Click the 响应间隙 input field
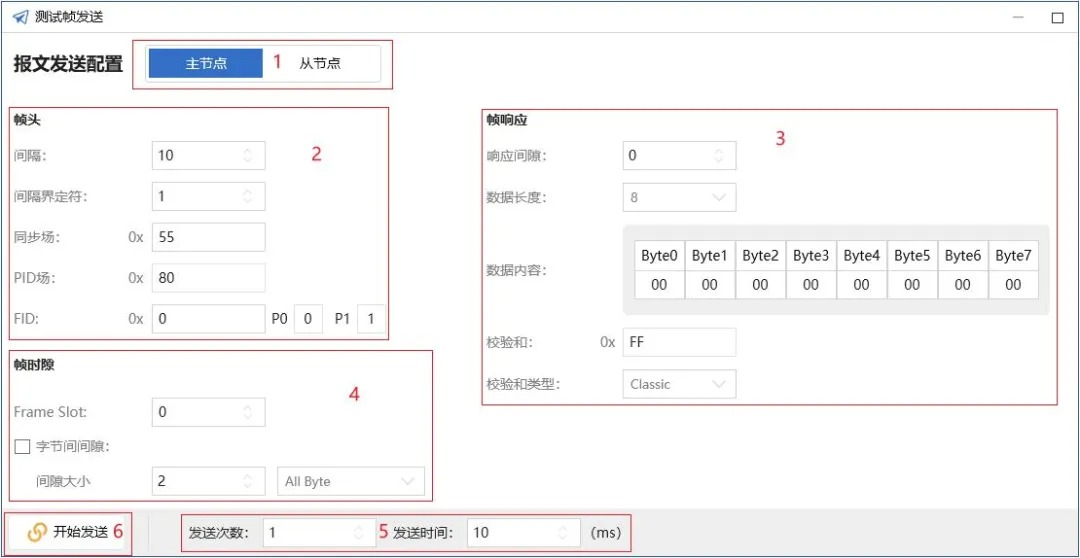 678,156
